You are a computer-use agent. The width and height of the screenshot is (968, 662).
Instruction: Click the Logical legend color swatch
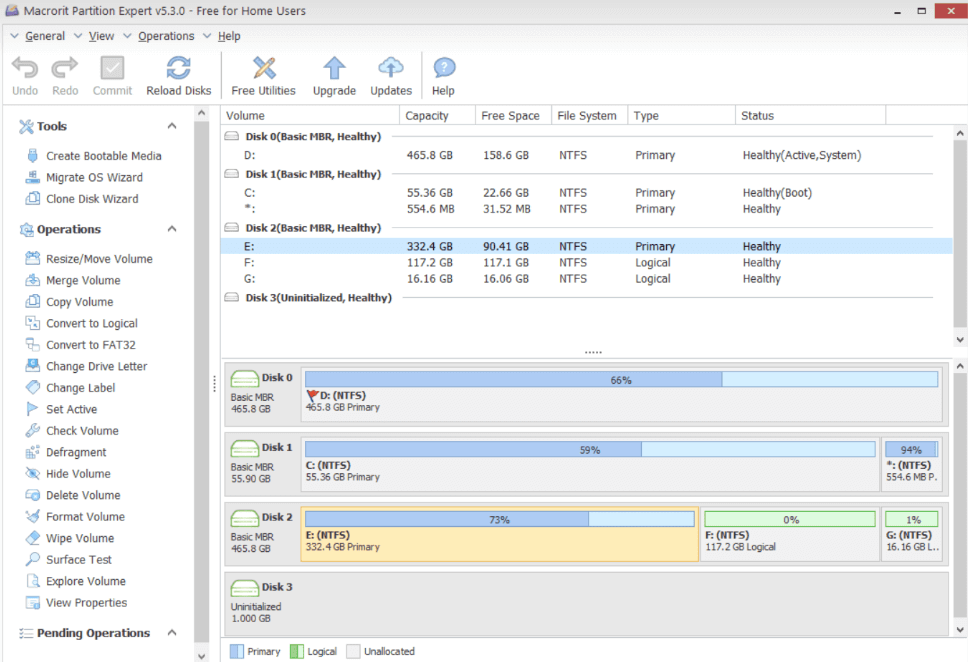297,652
